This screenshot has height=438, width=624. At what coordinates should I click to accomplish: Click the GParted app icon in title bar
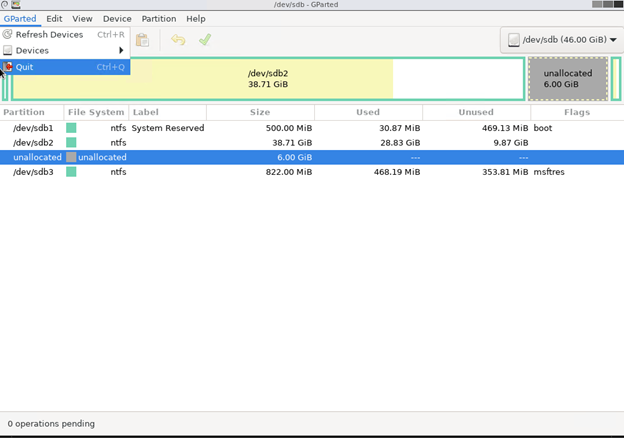tap(16, 4)
